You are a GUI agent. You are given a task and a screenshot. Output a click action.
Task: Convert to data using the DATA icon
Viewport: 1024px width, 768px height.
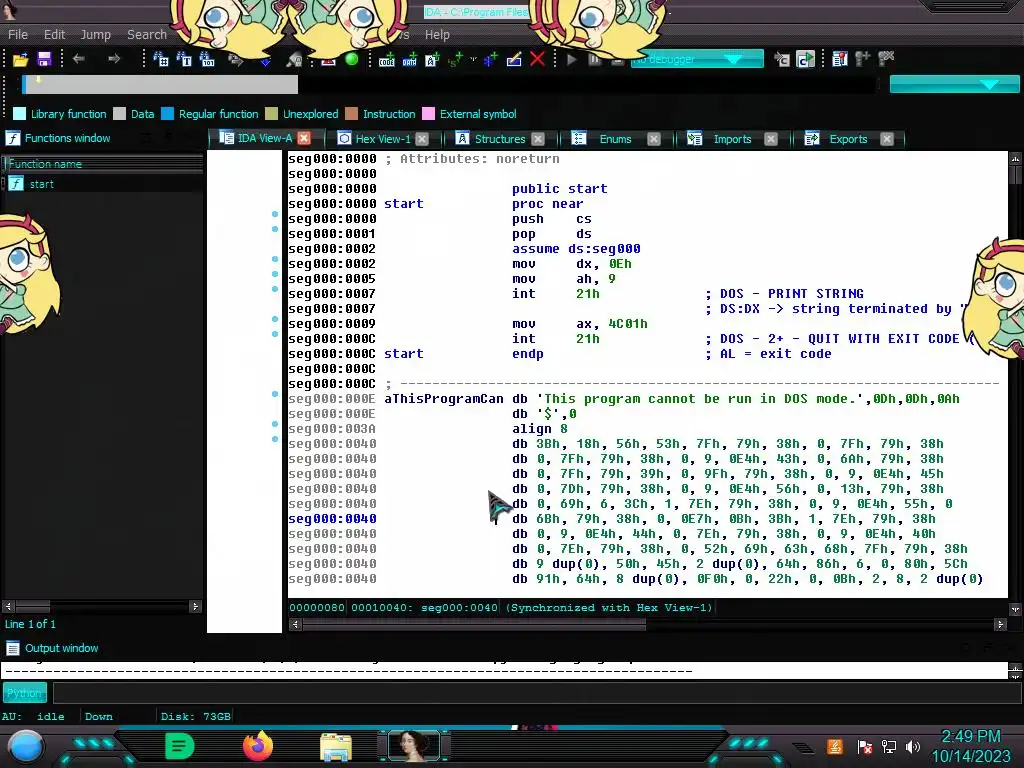(x=409, y=60)
